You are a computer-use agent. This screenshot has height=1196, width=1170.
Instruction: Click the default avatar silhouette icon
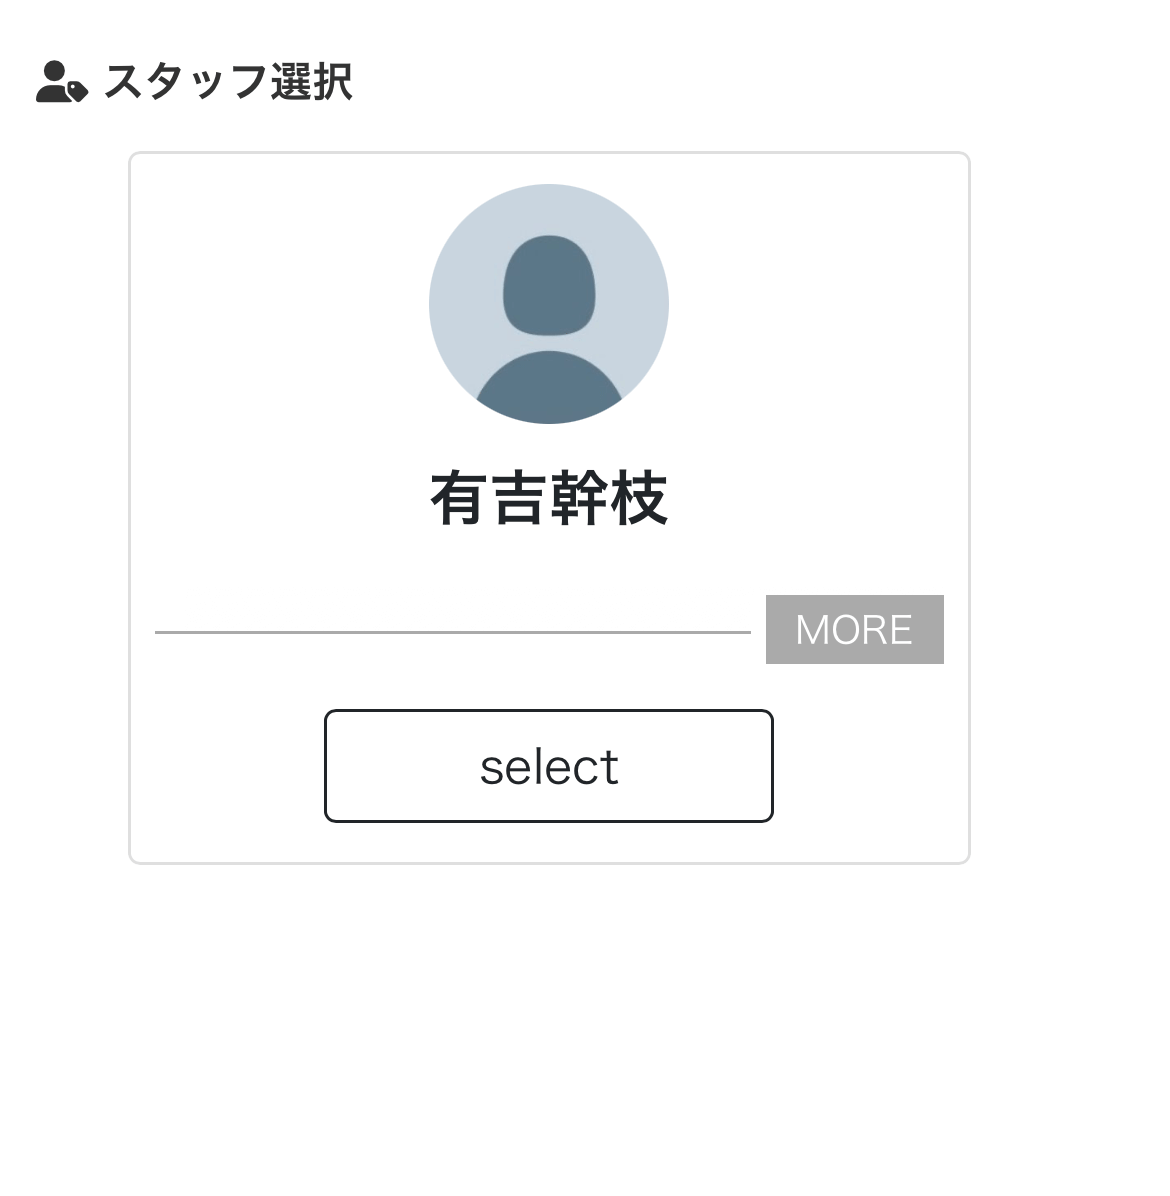click(x=549, y=304)
